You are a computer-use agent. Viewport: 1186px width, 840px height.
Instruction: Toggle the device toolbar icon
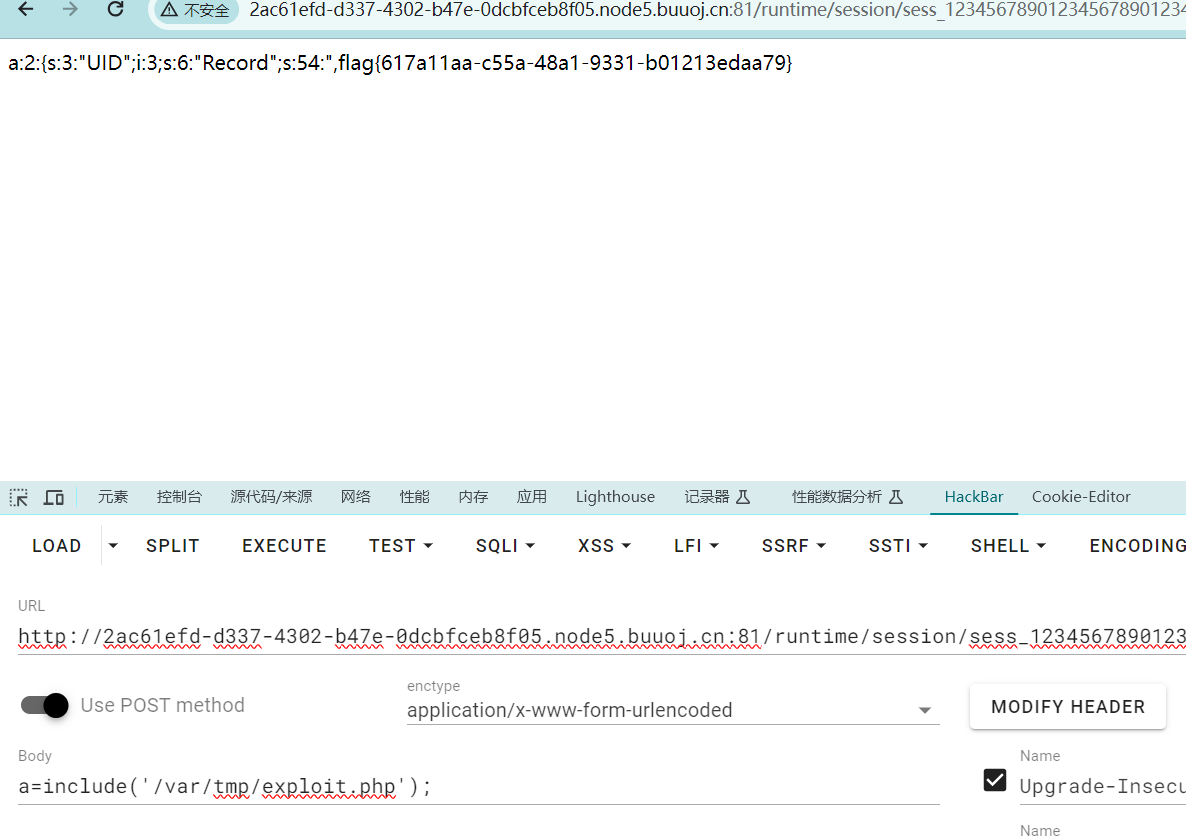pyautogui.click(x=54, y=497)
